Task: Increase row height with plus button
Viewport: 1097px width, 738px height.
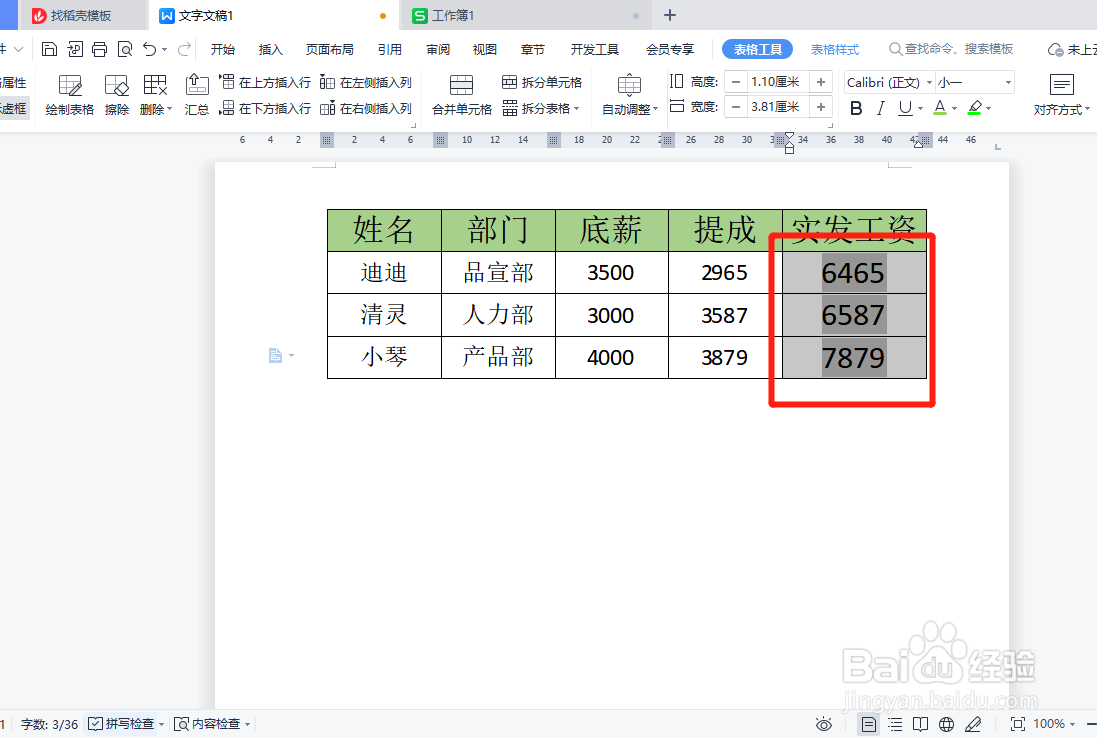Action: pos(821,82)
